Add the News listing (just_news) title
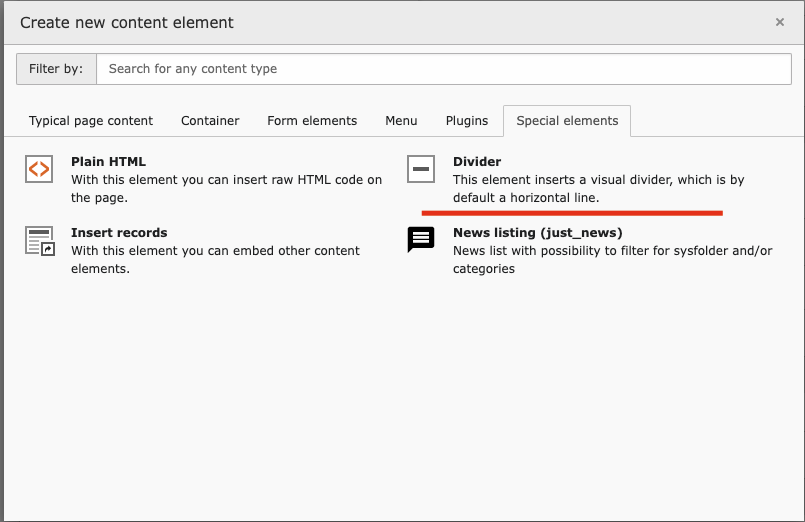This screenshot has width=805, height=522. tap(537, 232)
